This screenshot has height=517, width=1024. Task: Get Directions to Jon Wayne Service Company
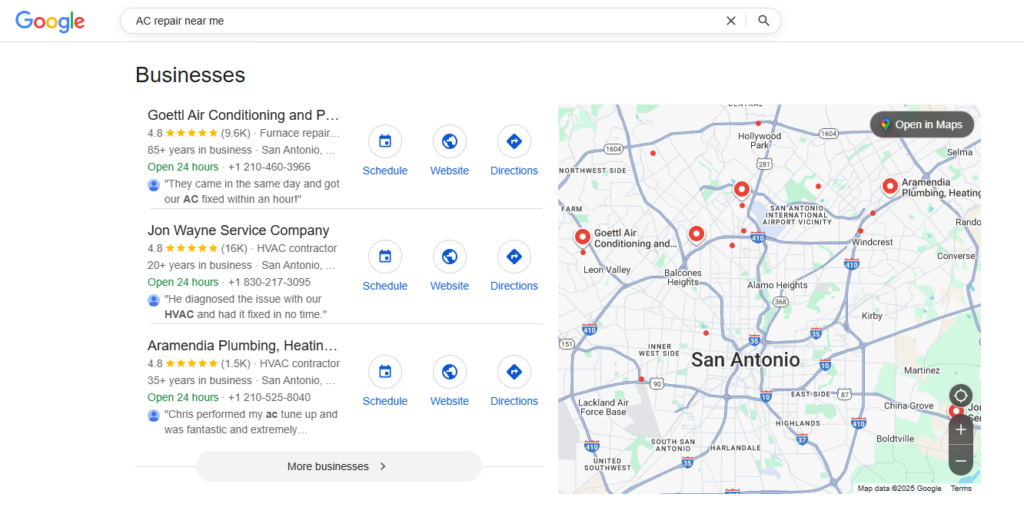coord(514,256)
